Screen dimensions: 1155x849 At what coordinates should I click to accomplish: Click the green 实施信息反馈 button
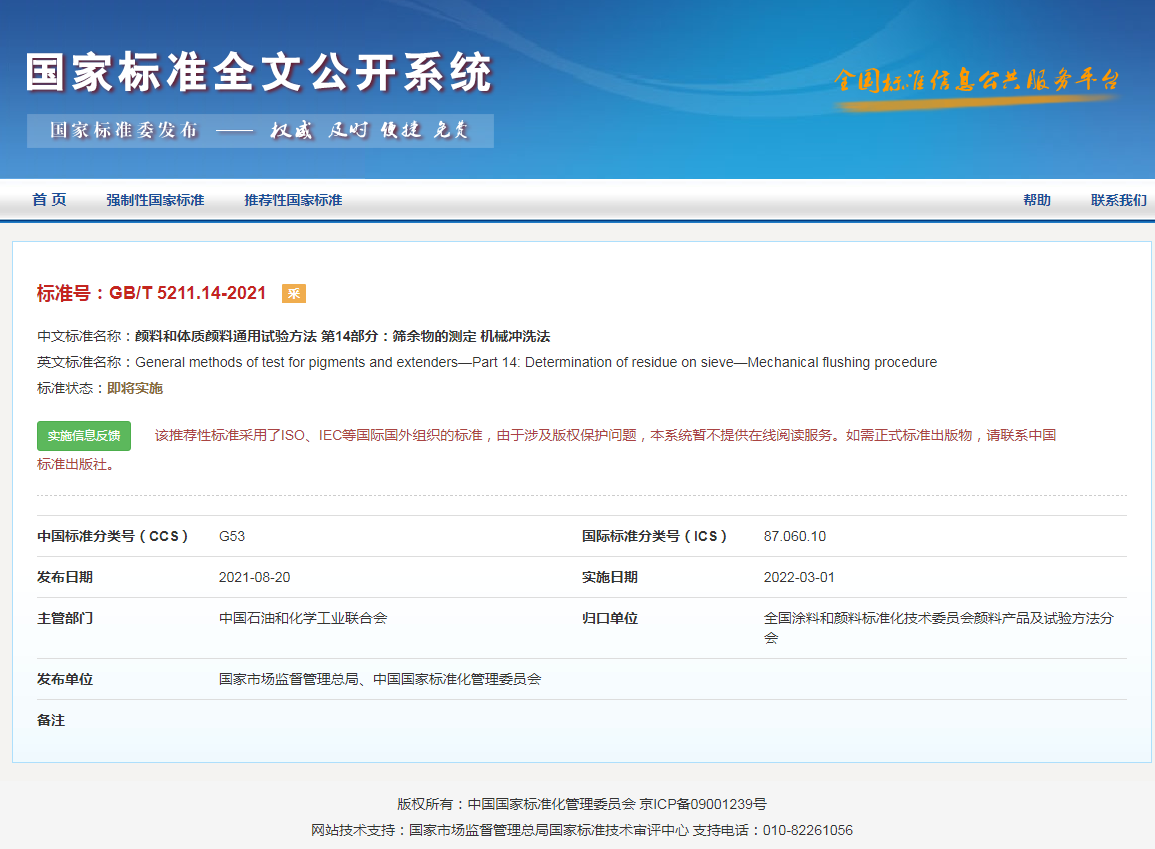tap(84, 436)
